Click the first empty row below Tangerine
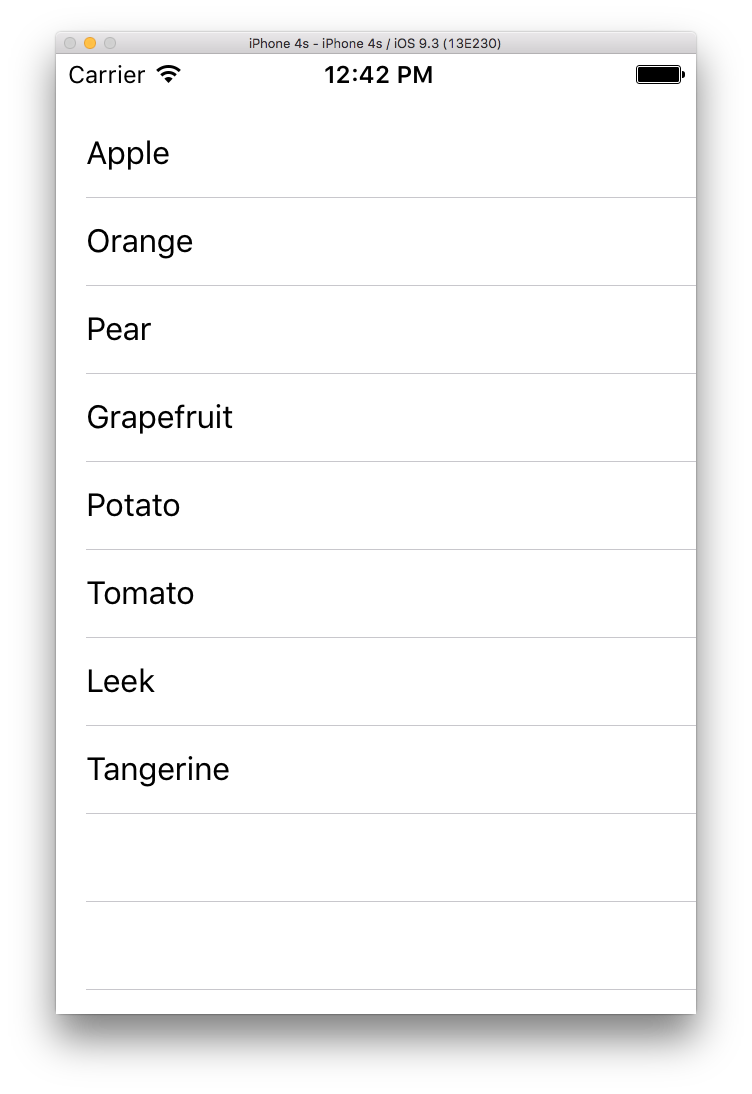The image size is (752, 1094). (x=376, y=857)
